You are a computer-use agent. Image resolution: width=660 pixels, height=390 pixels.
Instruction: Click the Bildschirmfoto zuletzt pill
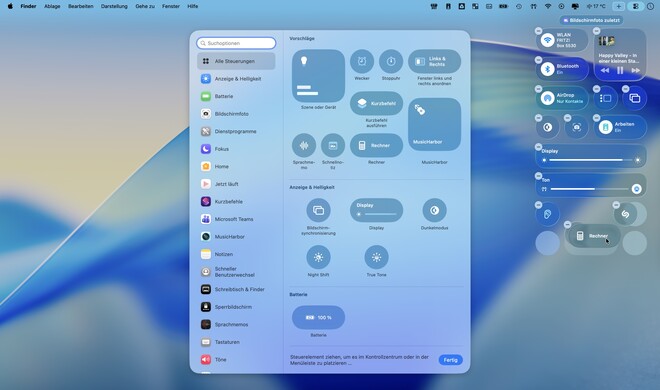point(591,20)
